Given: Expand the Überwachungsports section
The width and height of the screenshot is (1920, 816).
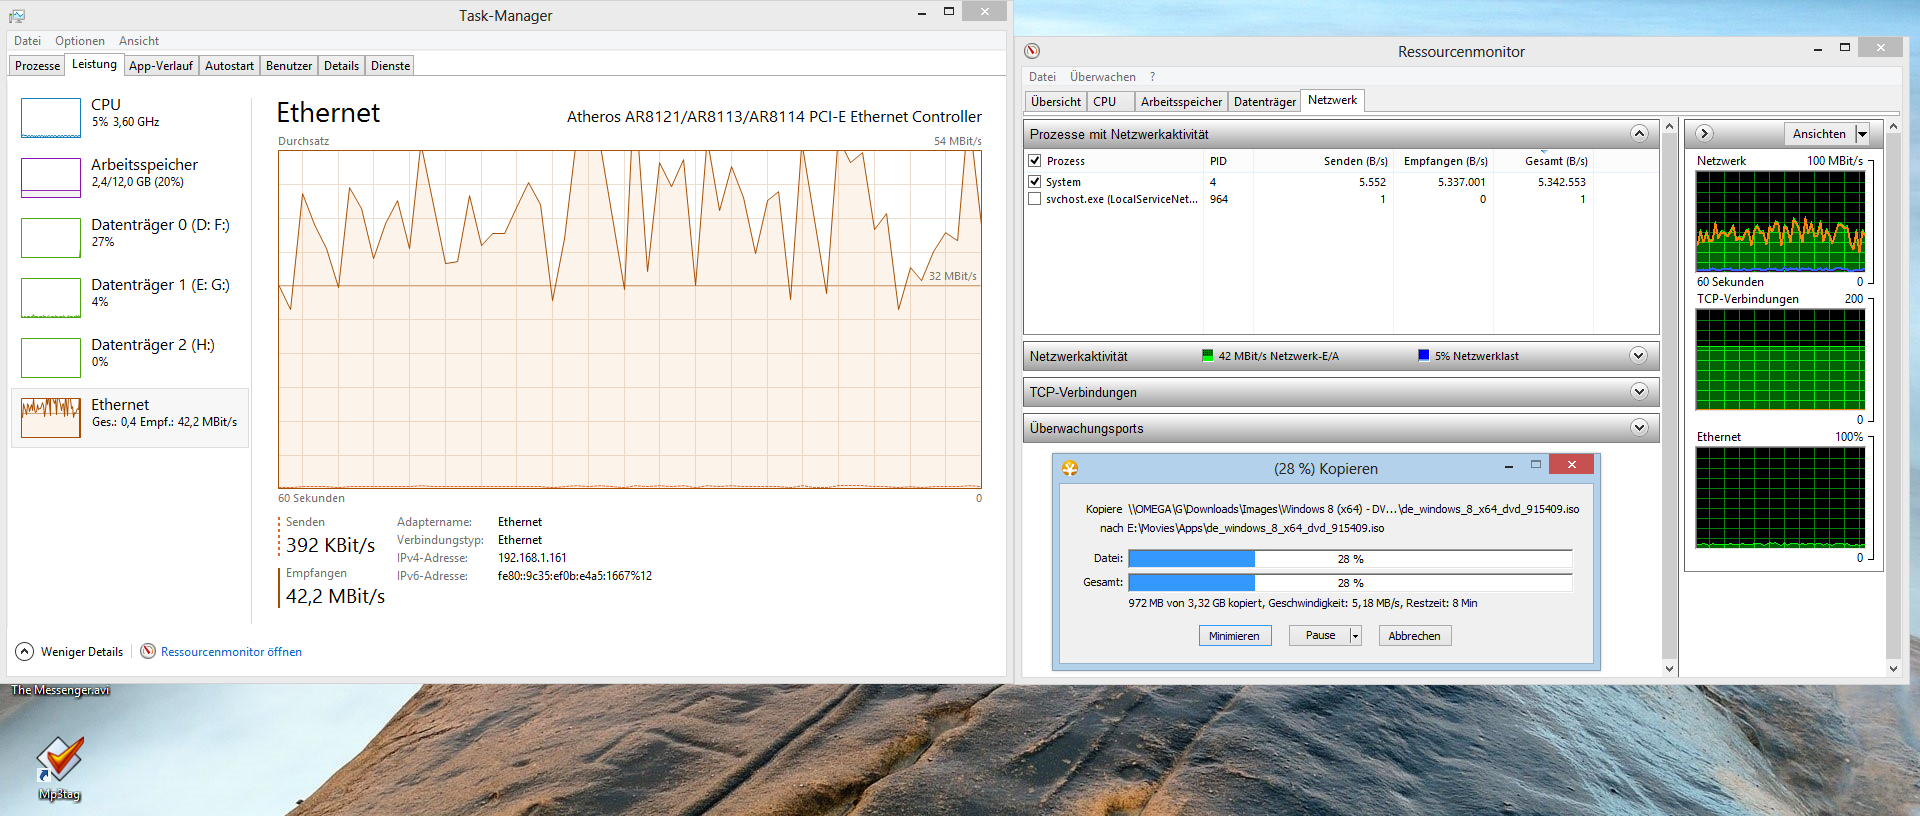Looking at the screenshot, I should (1638, 428).
